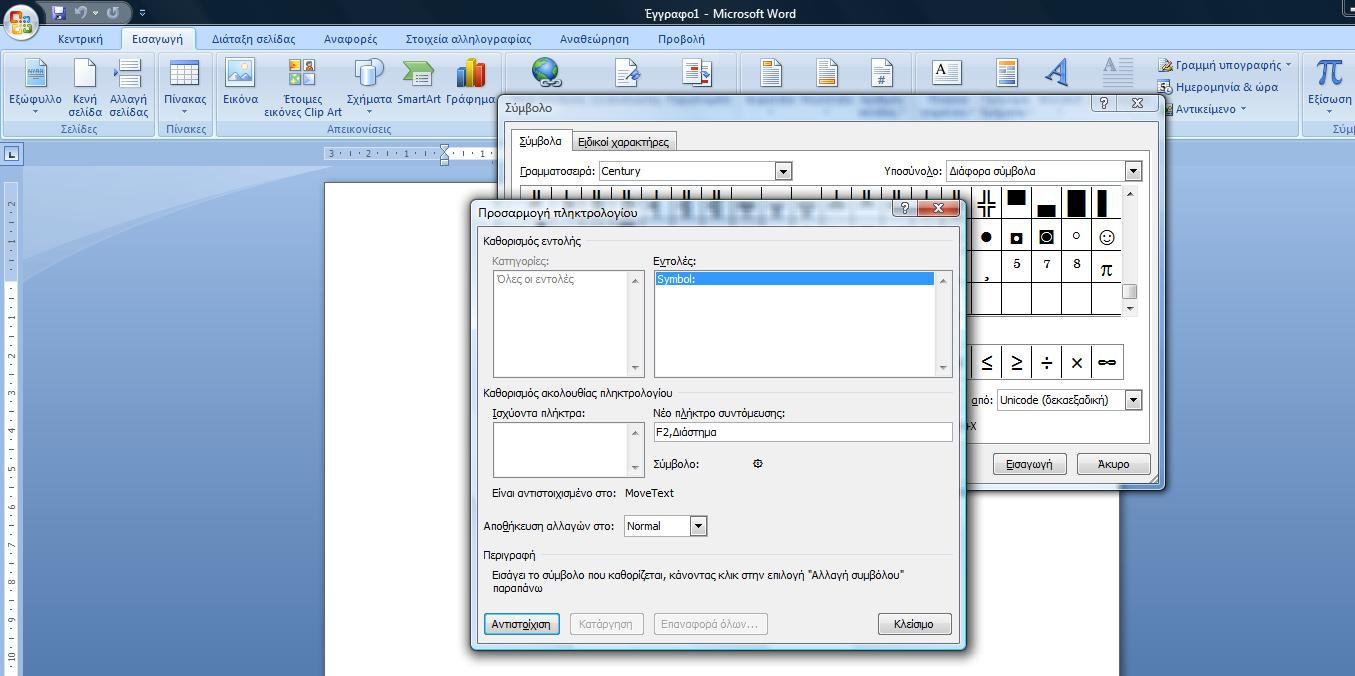Screen dimensions: 1355x676
Task: Open the Πίνακας table tool
Action: (x=185, y=87)
